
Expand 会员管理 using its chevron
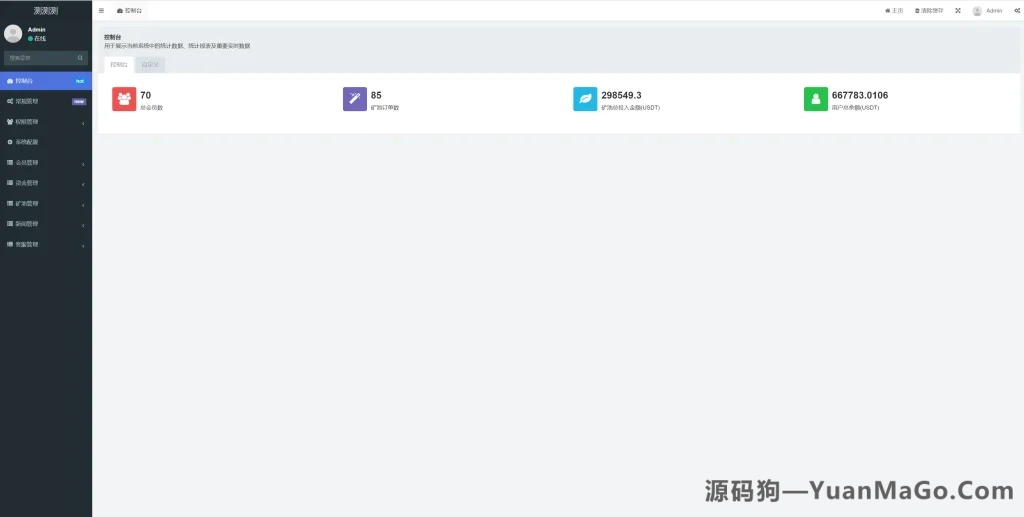tap(83, 164)
